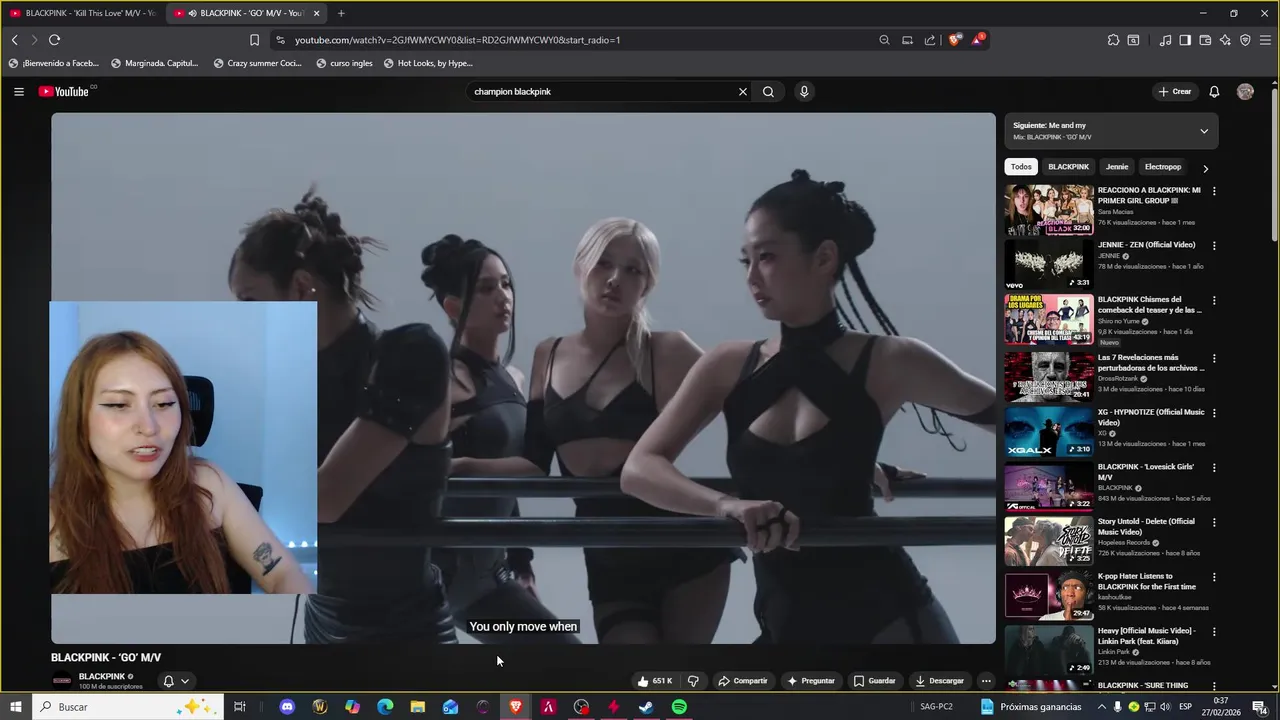Select the Todos filter chip
The height and width of the screenshot is (720, 1280).
[1021, 167]
